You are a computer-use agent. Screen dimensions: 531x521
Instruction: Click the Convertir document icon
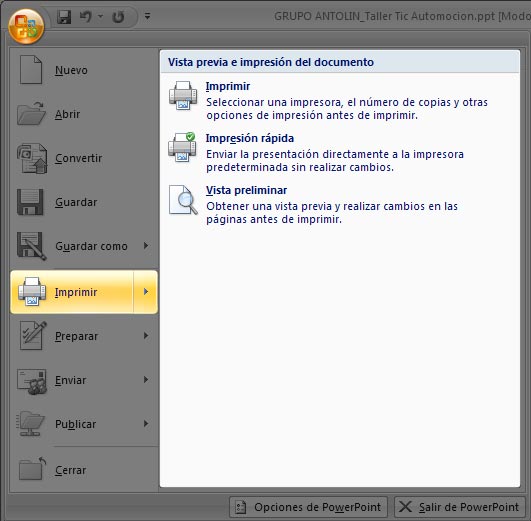32,158
